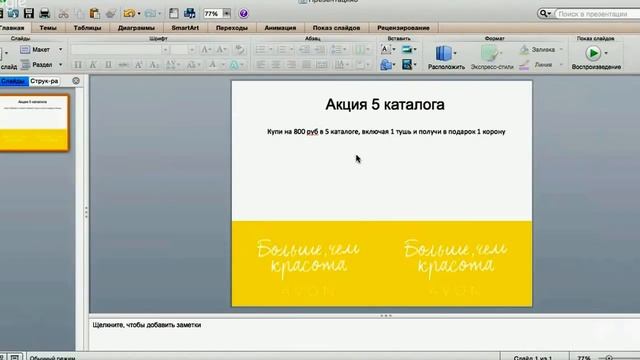The width and height of the screenshot is (640, 360).
Task: Click the Save floppy disk icon
Action: [x=29, y=13]
